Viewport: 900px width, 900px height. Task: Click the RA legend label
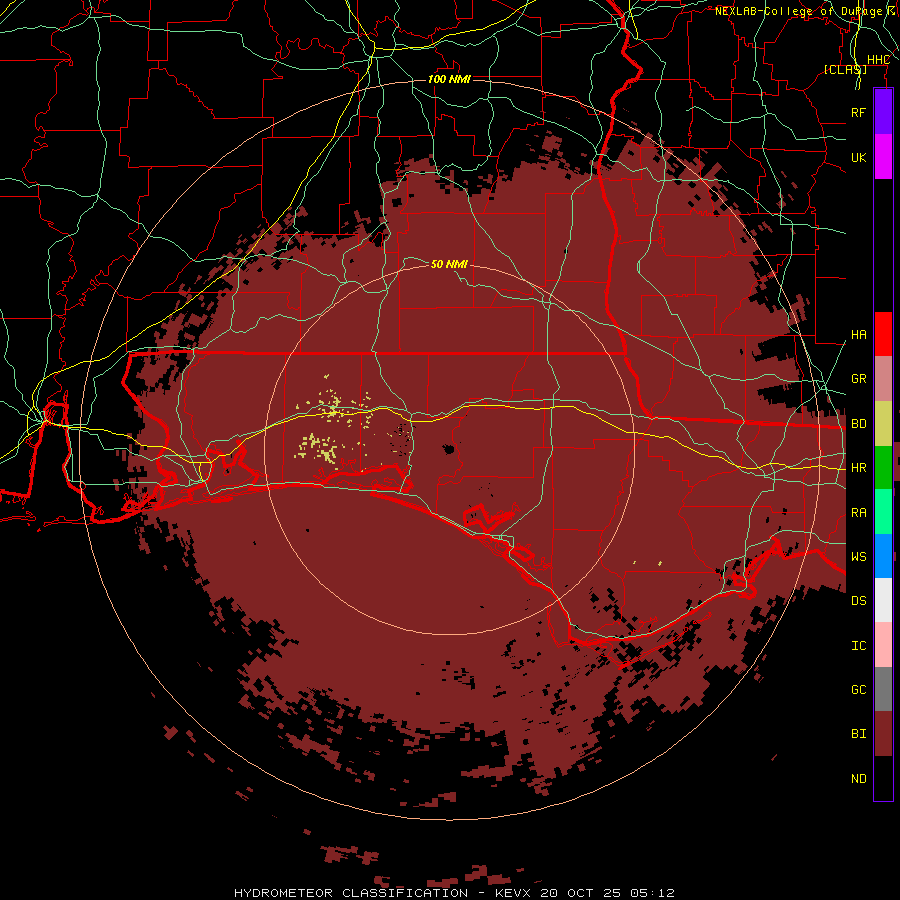[858, 513]
